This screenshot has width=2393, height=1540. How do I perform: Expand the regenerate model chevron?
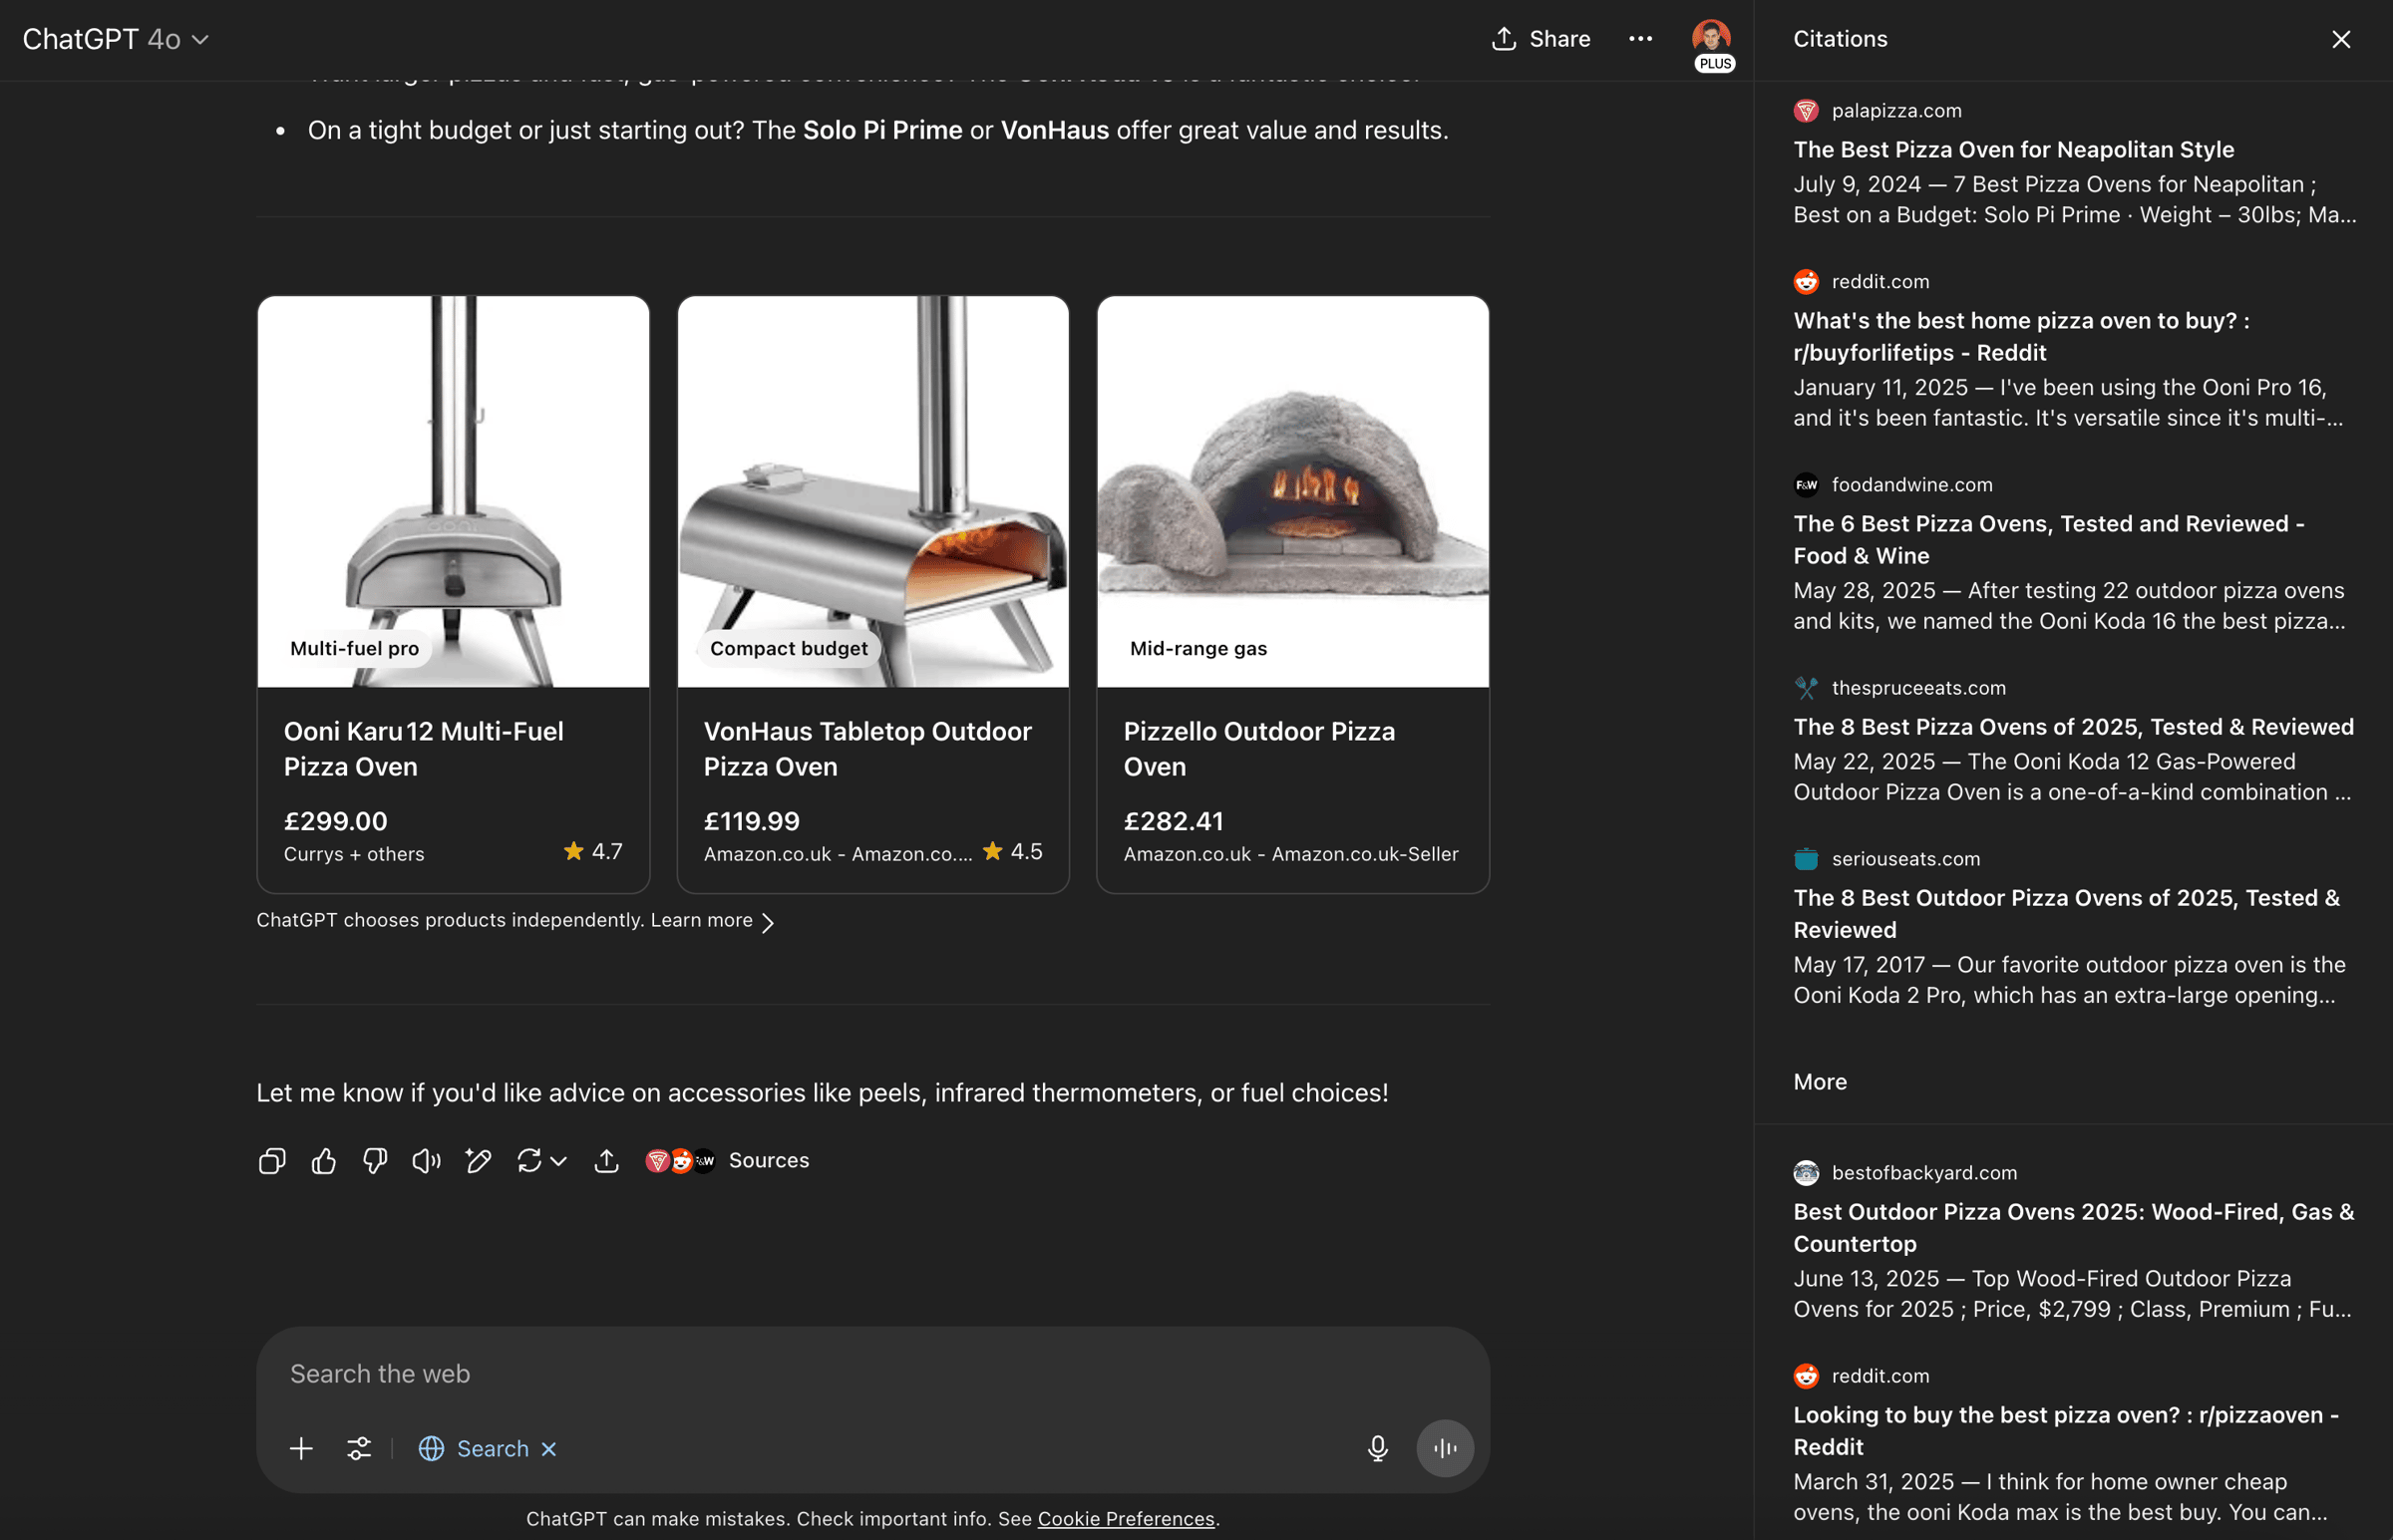559,1161
